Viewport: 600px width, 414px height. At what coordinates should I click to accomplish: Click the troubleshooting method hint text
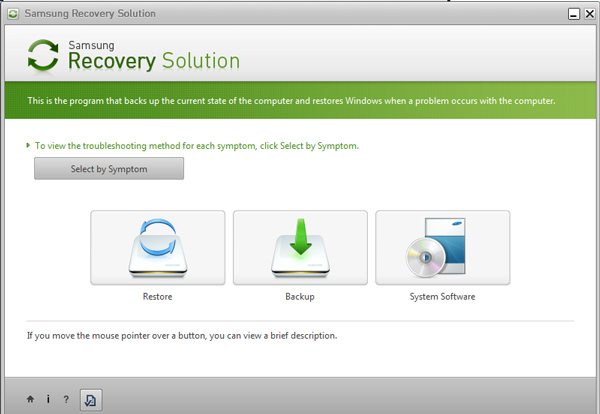pos(197,146)
